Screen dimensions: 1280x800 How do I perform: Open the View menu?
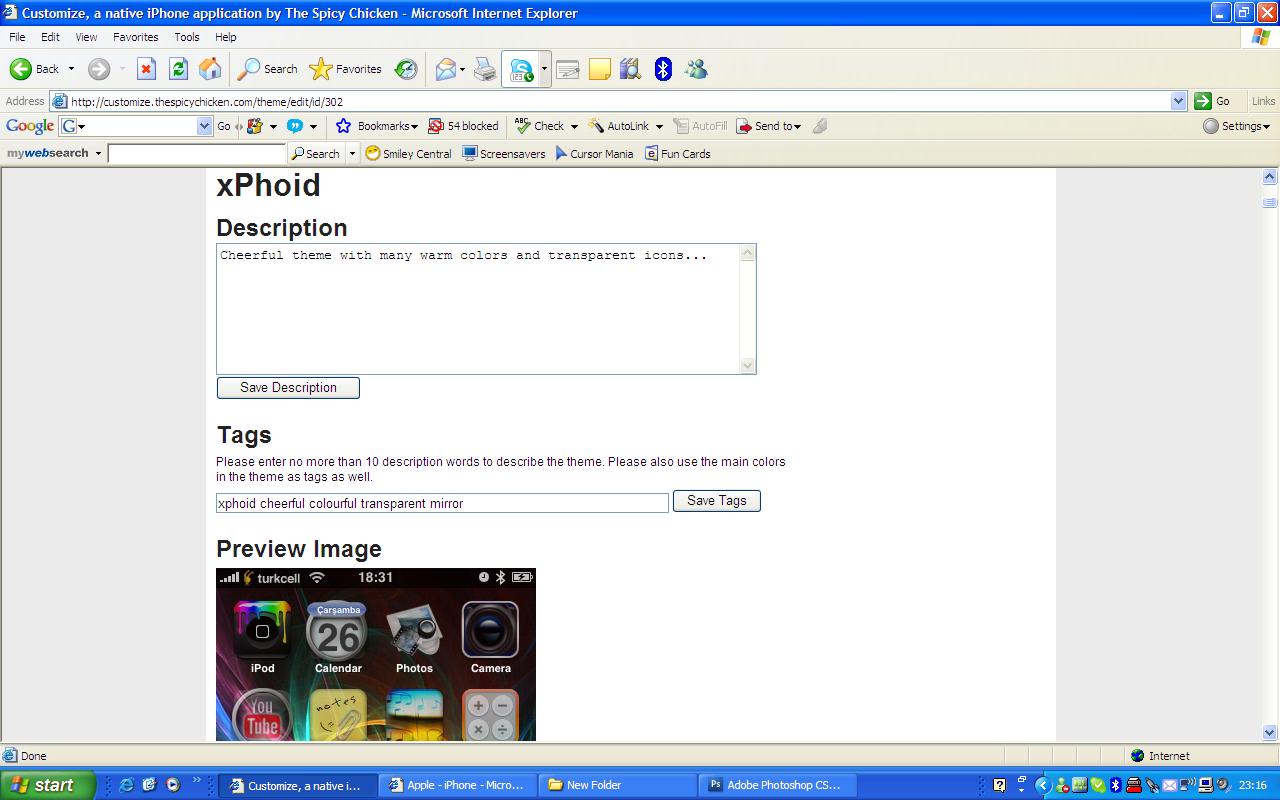coord(86,37)
